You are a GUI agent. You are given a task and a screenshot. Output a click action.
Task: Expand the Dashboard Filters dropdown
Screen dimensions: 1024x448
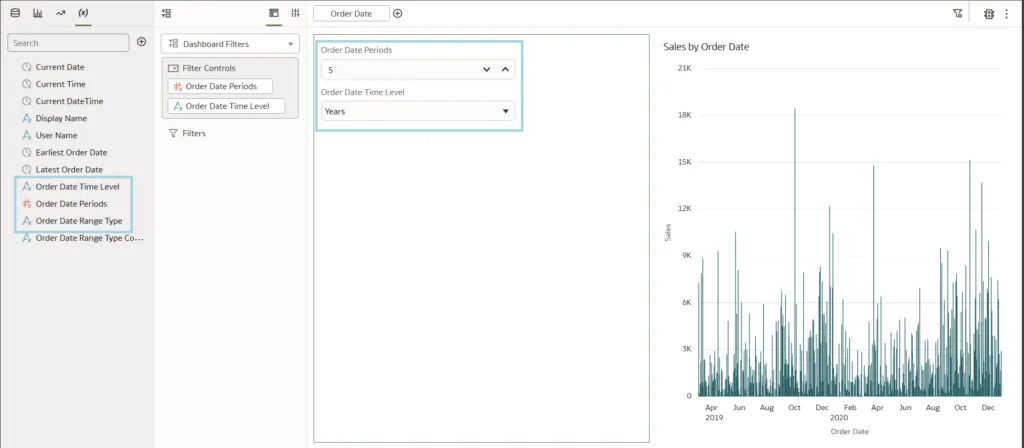pyautogui.click(x=230, y=44)
